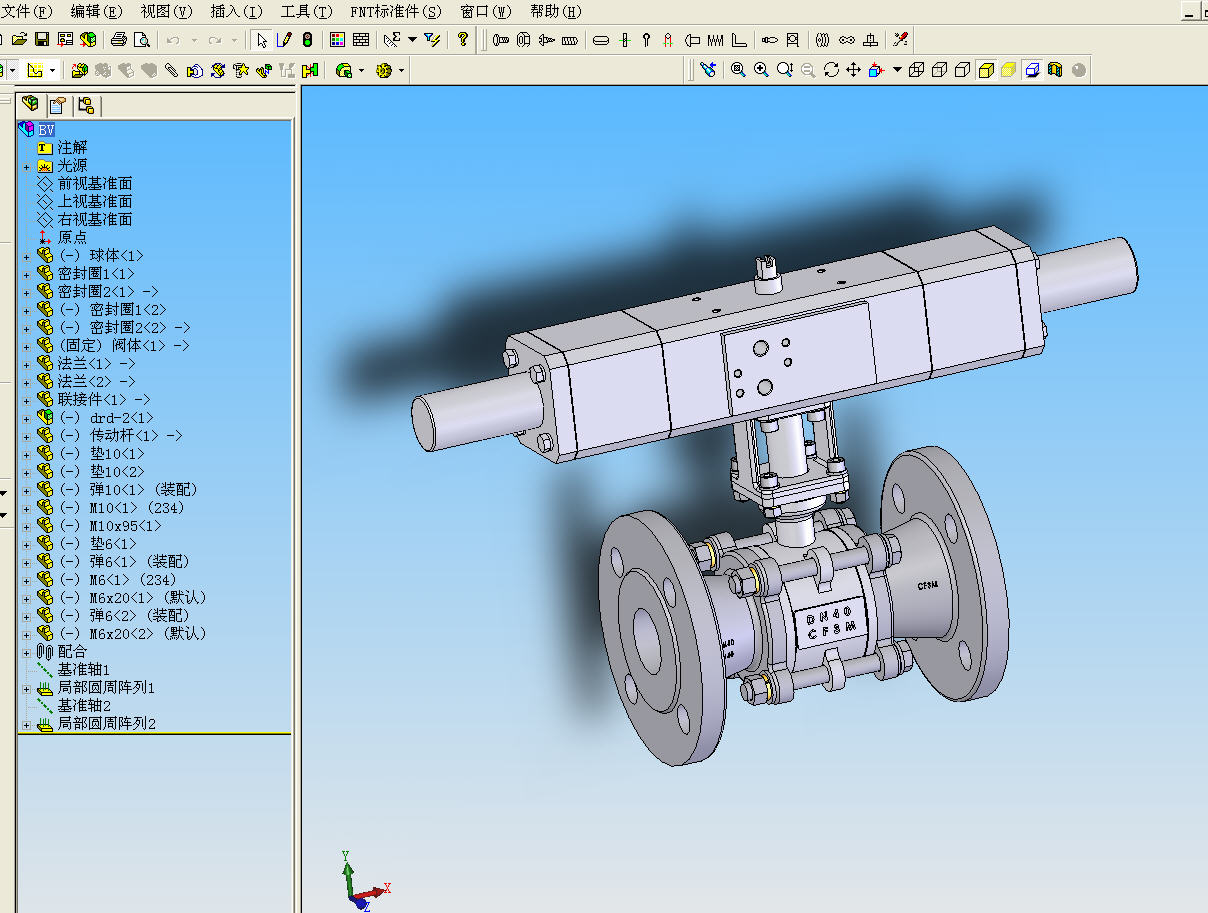
Task: Open the 帮助(H) menu
Action: (x=555, y=12)
